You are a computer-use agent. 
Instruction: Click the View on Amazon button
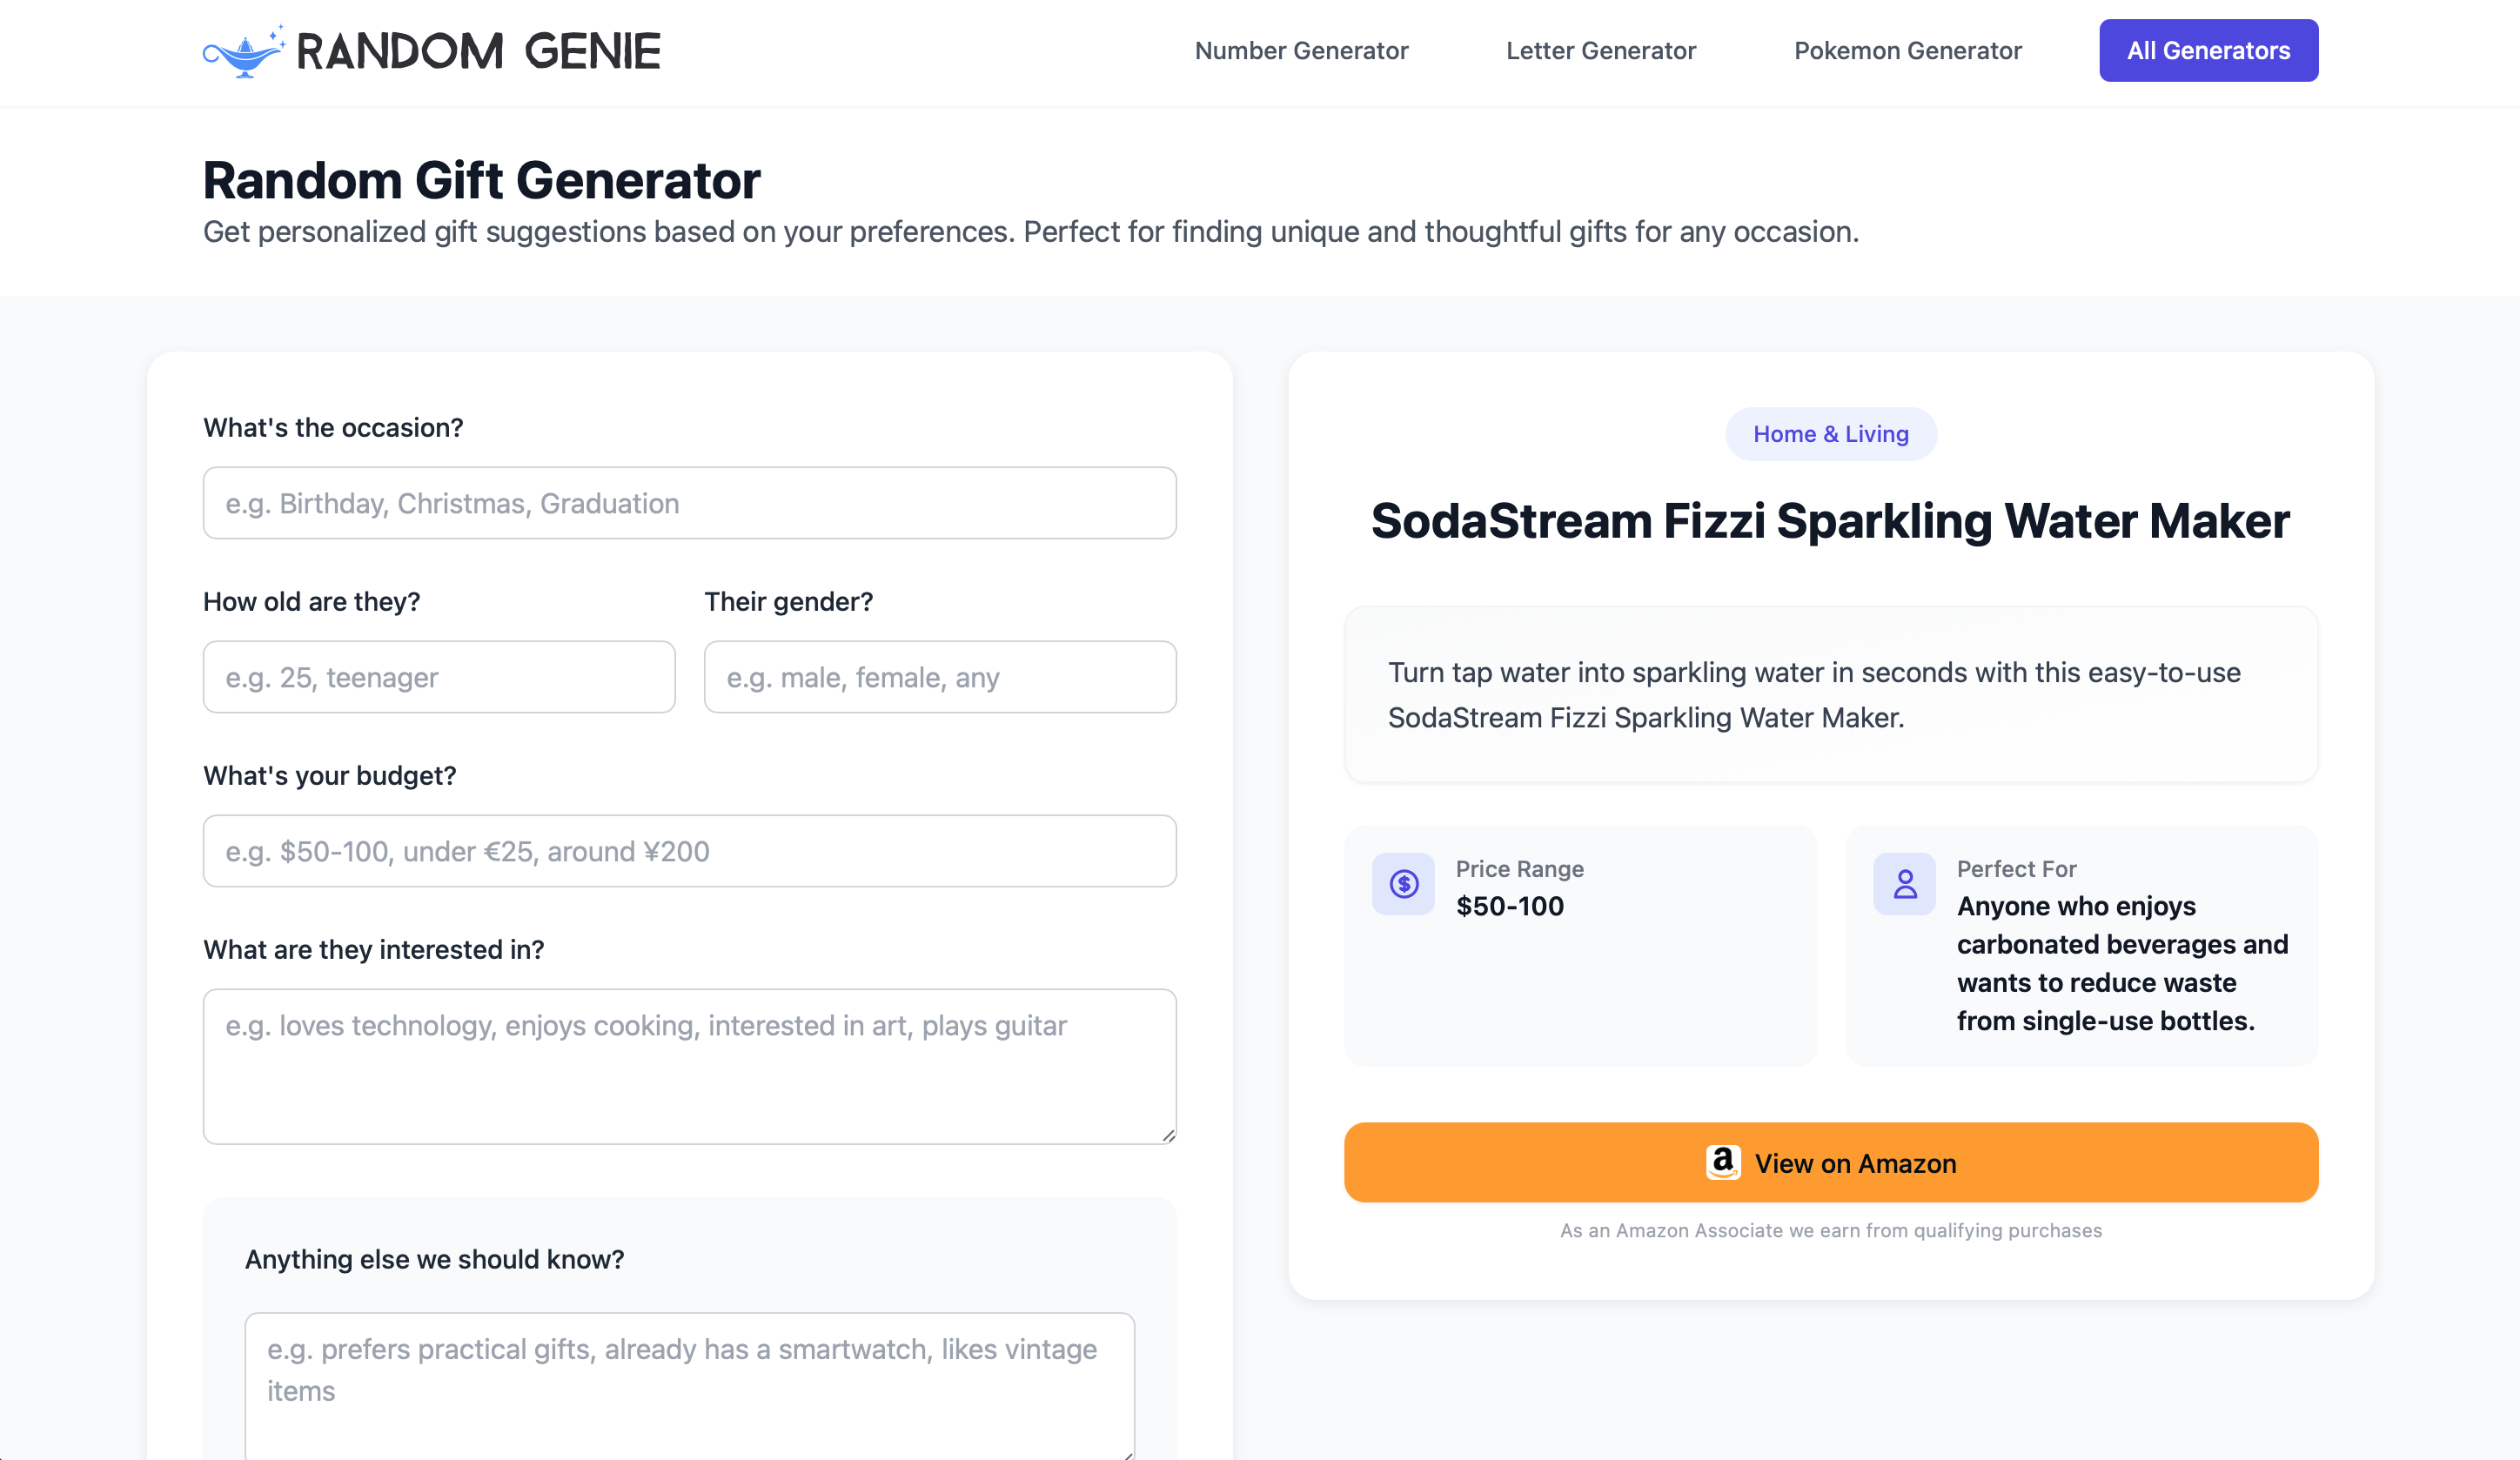click(1830, 1162)
